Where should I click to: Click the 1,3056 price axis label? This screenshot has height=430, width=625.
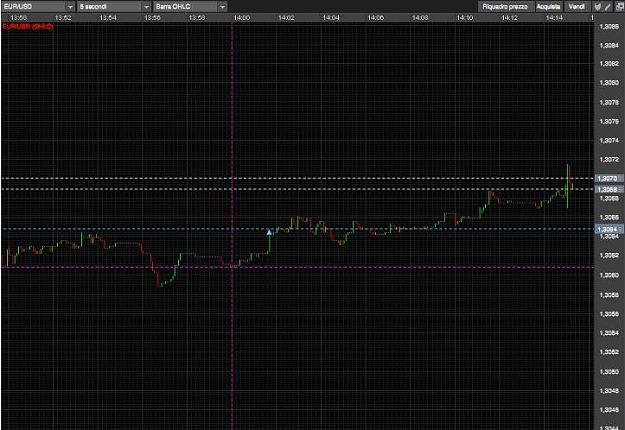[x=609, y=314]
